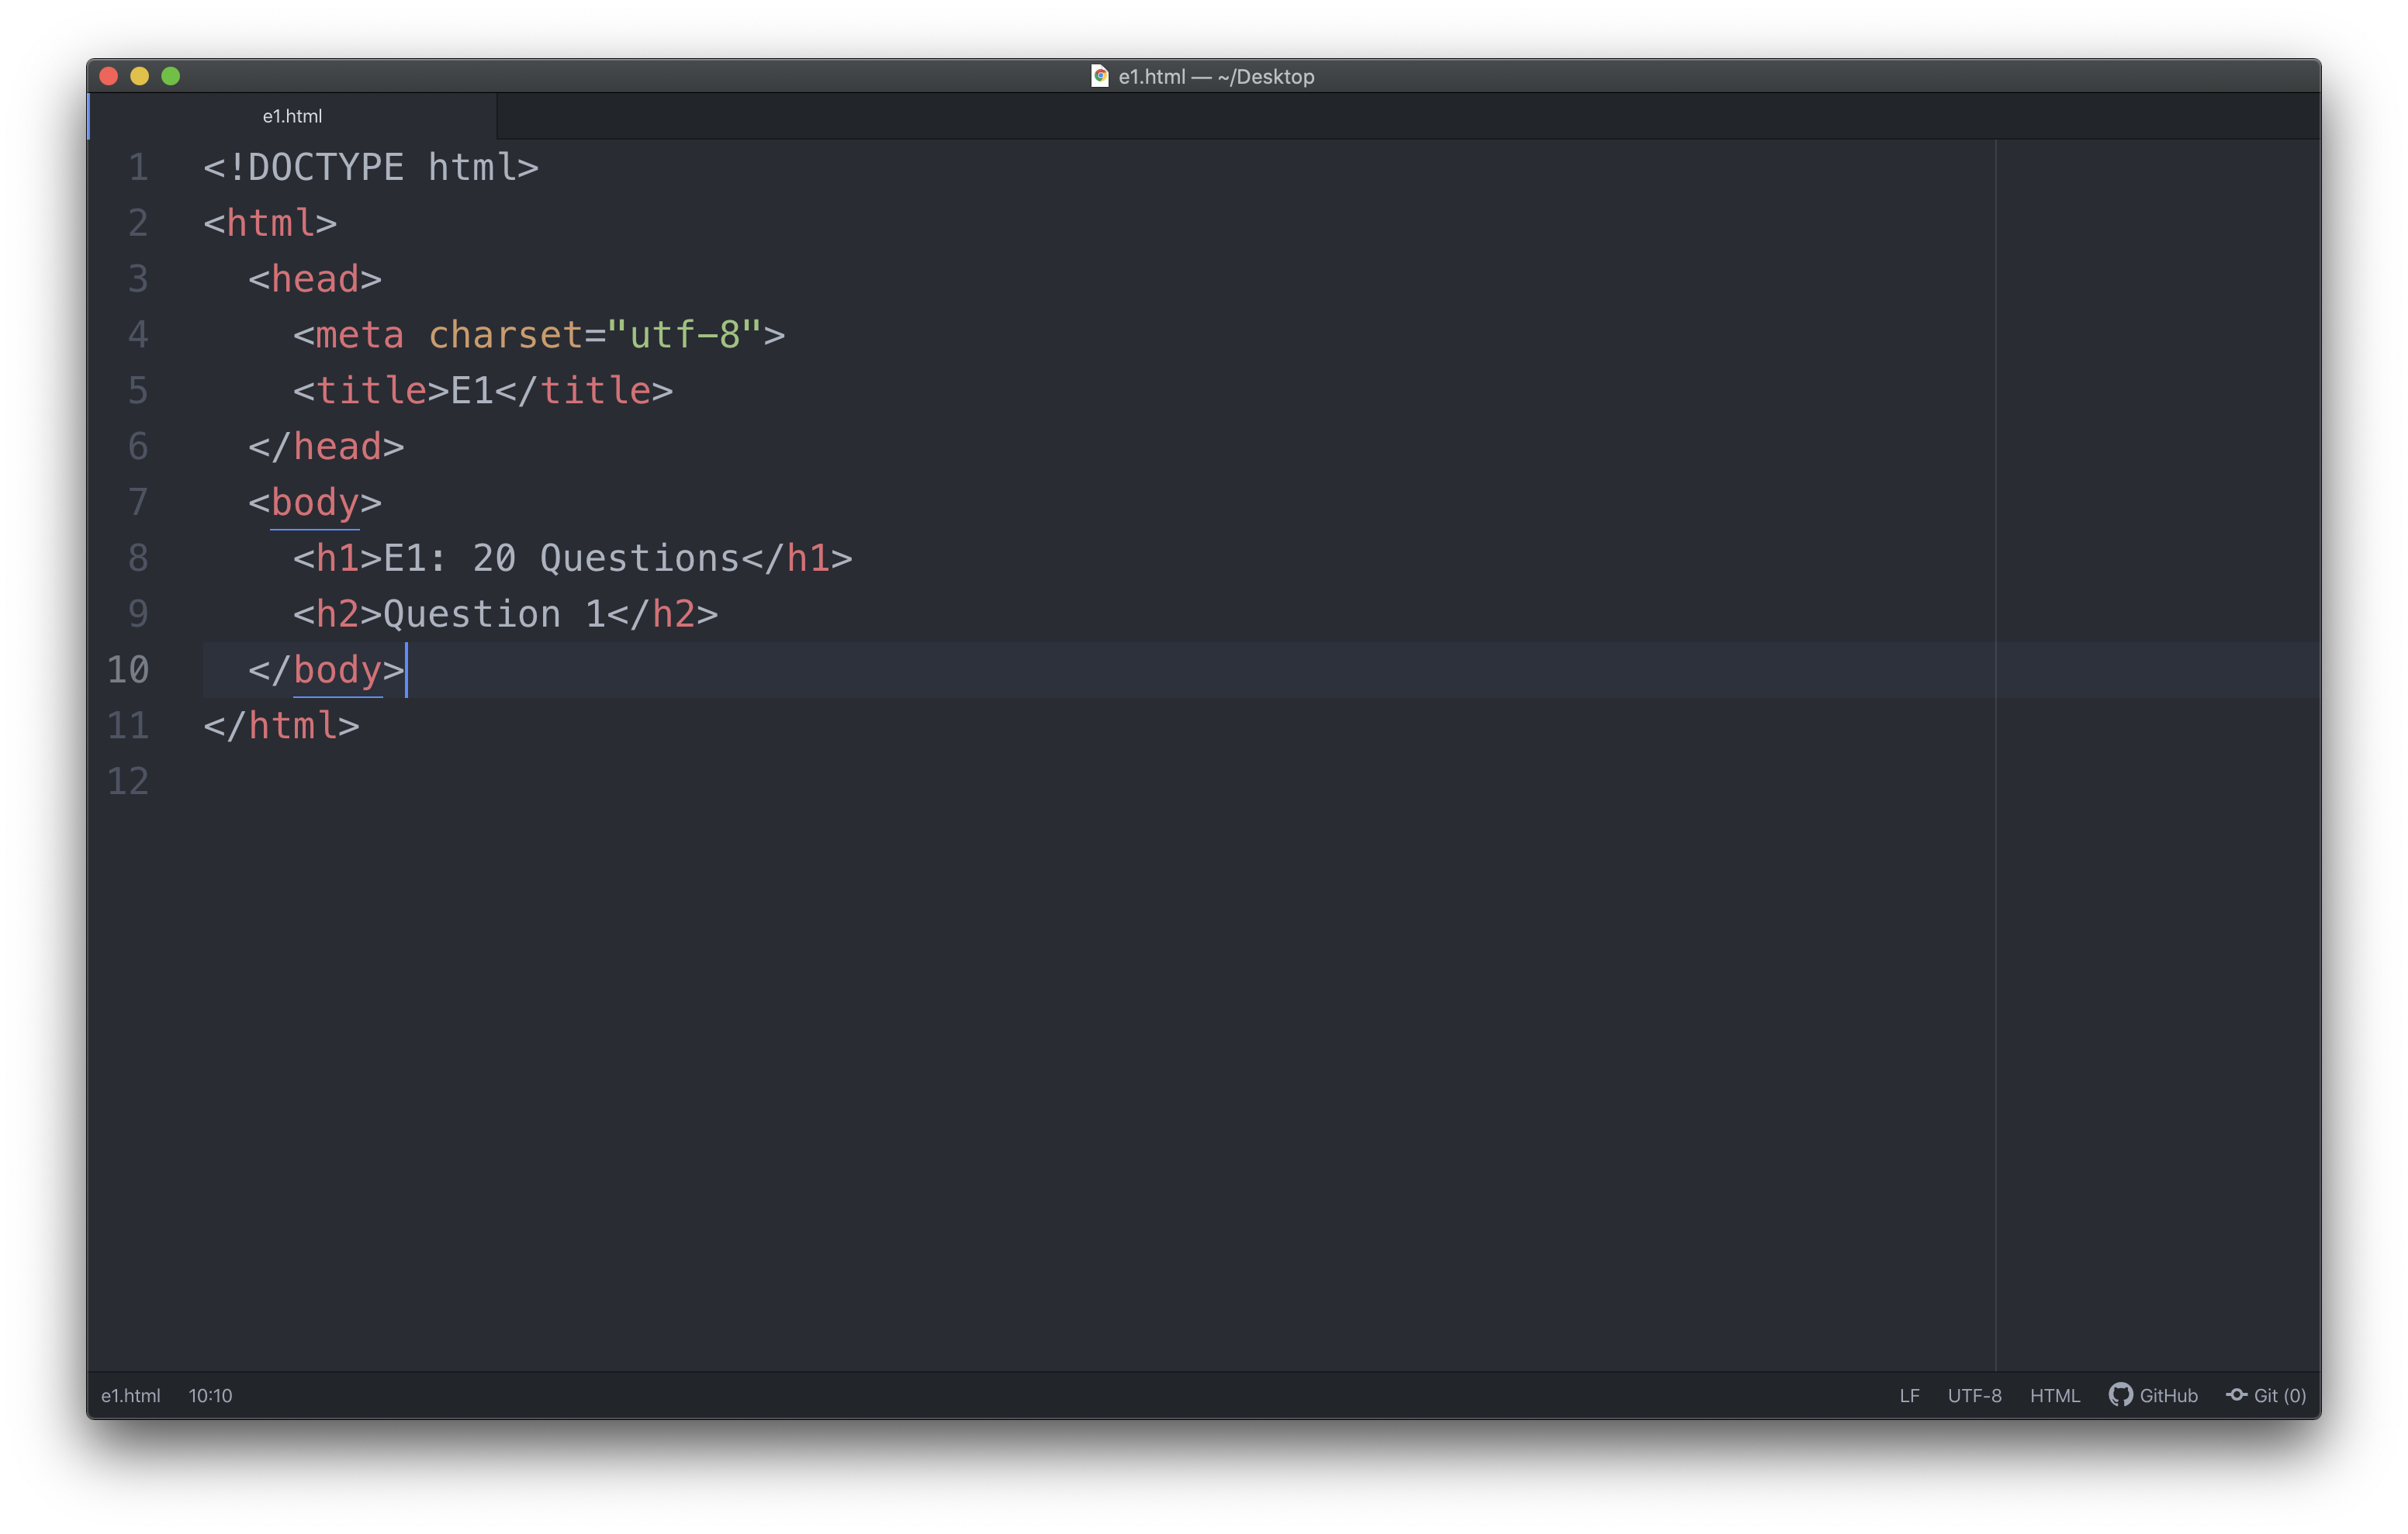Click line number 6 in gutter

click(138, 446)
